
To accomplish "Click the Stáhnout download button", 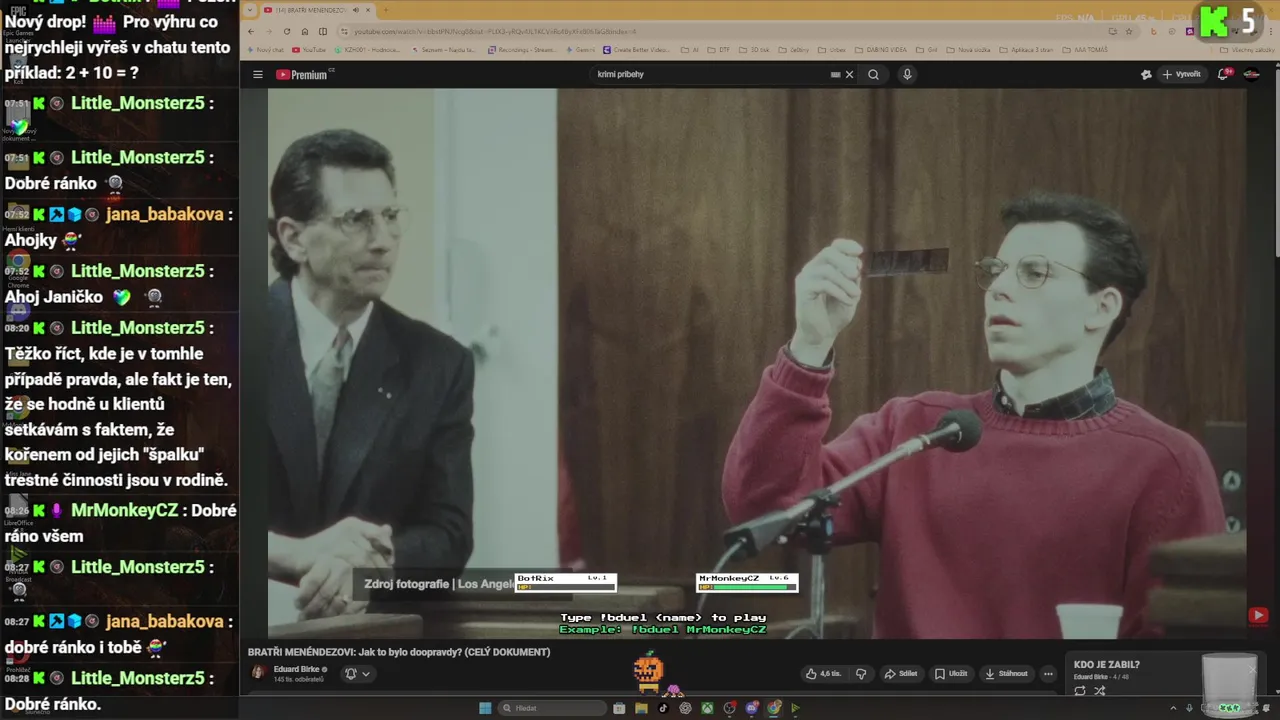I will 1006,674.
